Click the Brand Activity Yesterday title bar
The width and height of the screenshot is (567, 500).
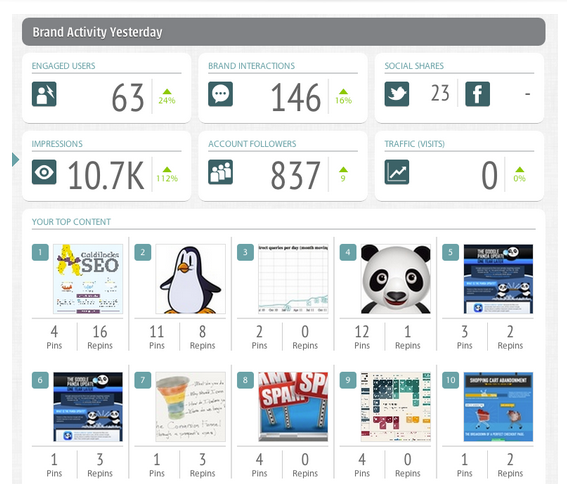point(284,32)
